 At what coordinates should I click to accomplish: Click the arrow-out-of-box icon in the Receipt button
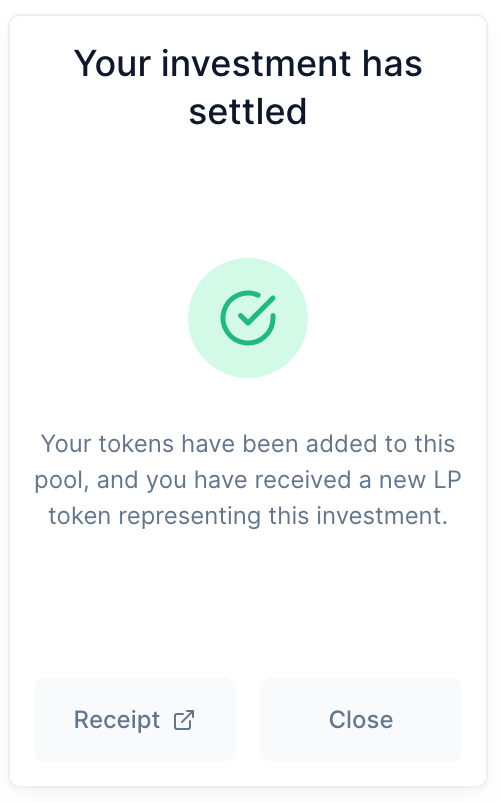(x=184, y=720)
